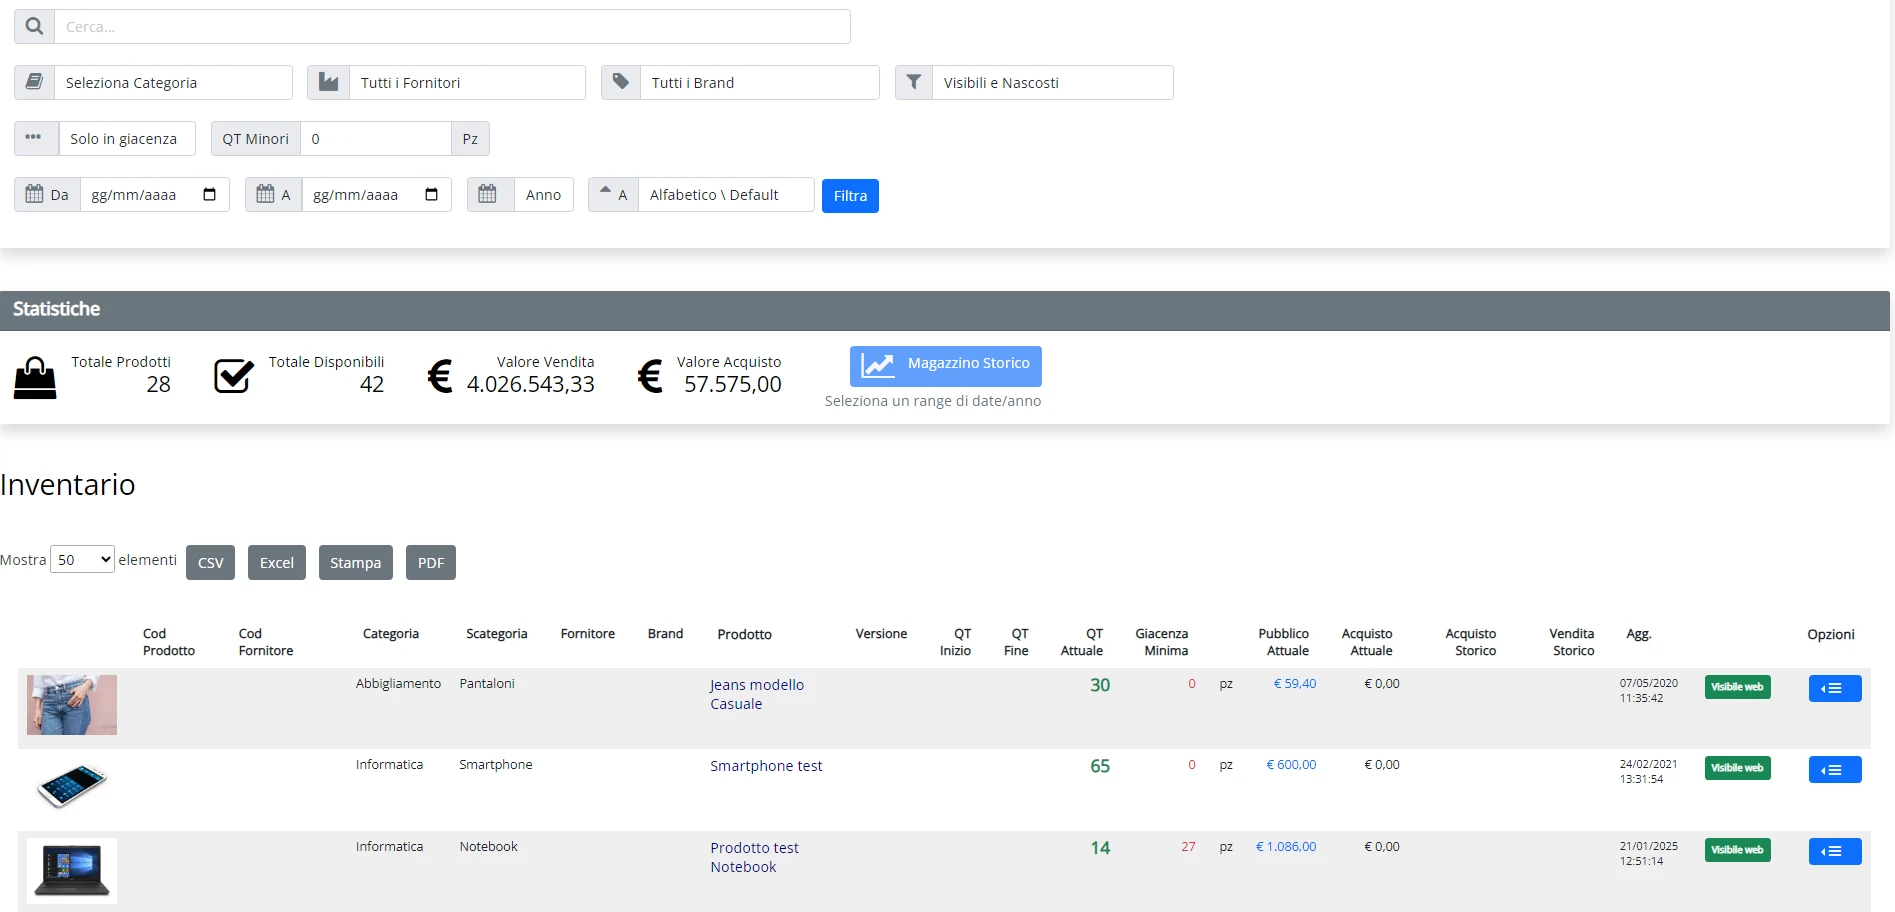Click the three-dots stock filter icon
The width and height of the screenshot is (1895, 912).
tap(34, 138)
